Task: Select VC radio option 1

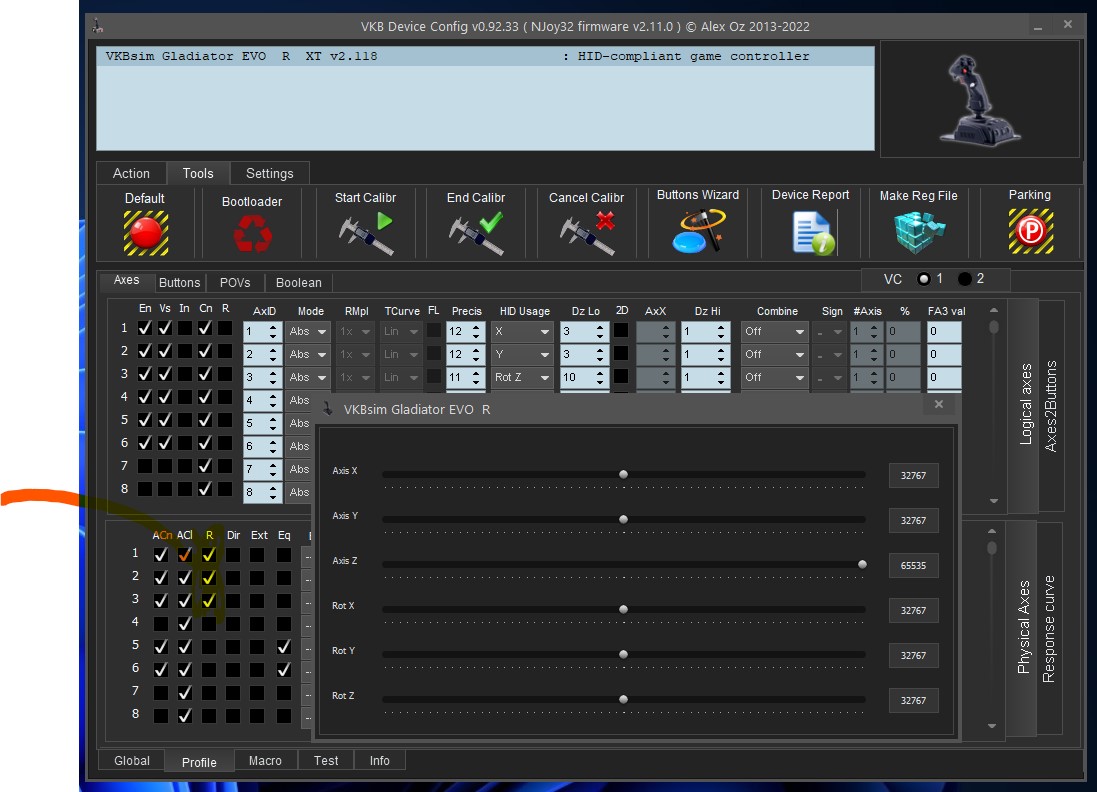Action: (x=924, y=279)
